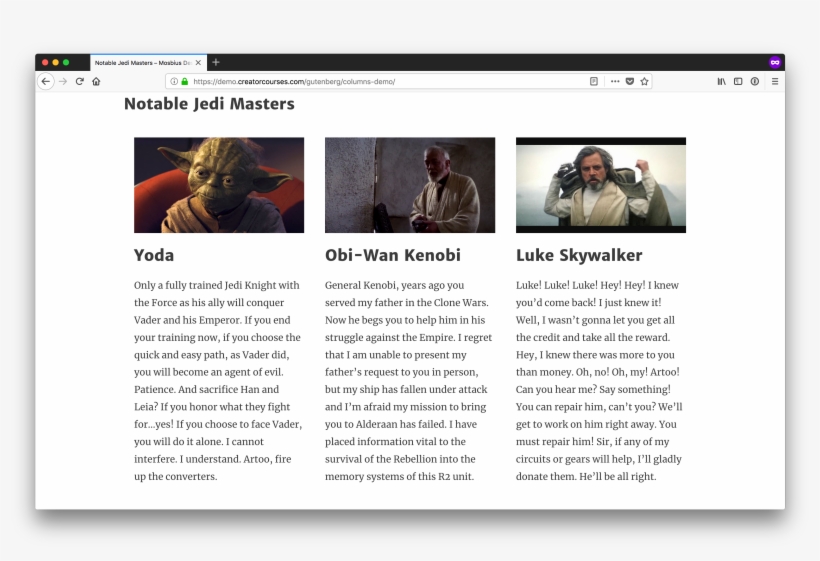Click paragraph starting 'Luke! Luke! Luke! Hey!'
The image size is (820, 561).
[x=599, y=381]
